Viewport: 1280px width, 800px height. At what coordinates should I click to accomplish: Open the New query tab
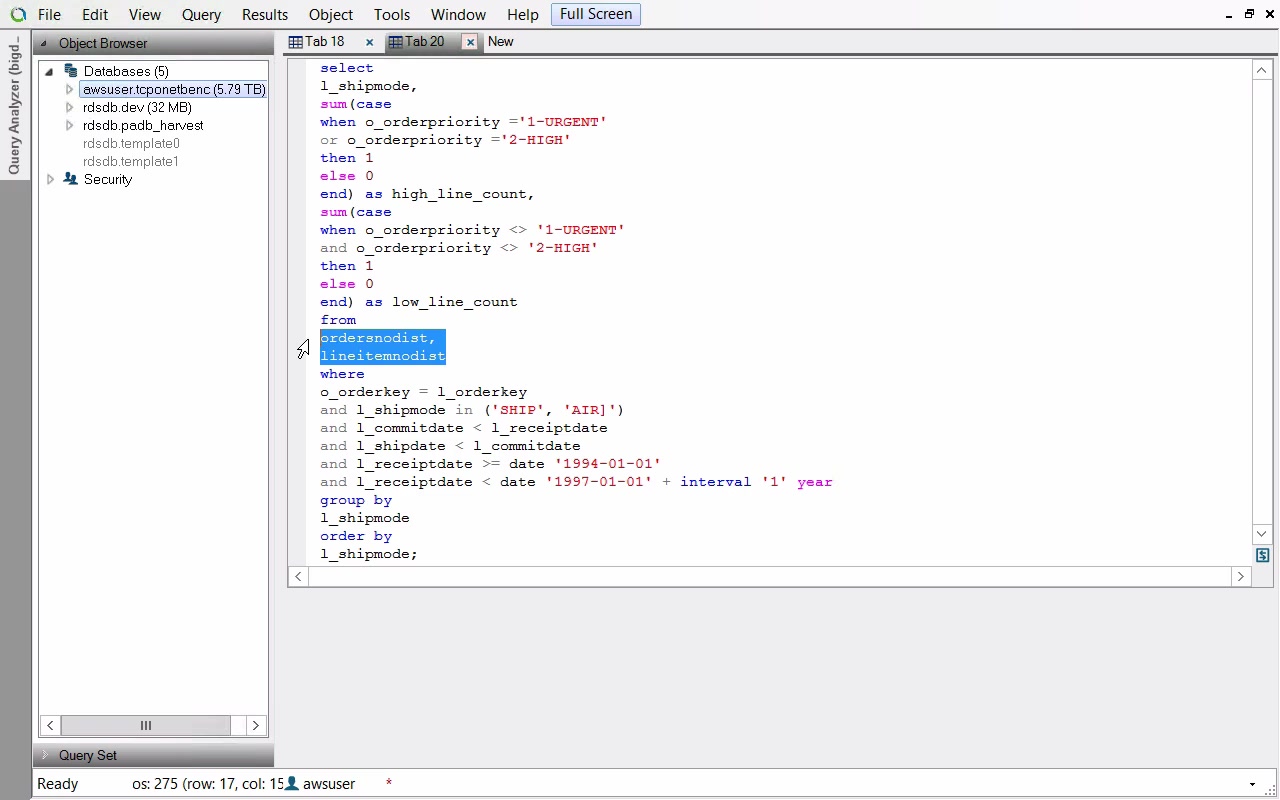[501, 42]
